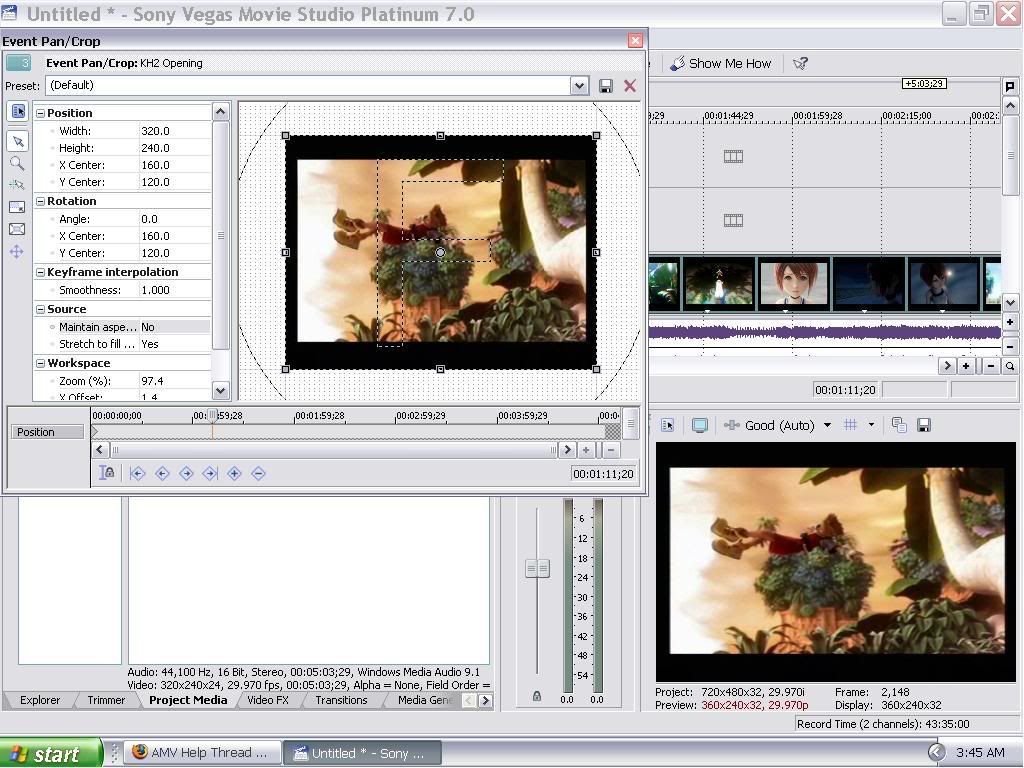Viewport: 1024px width, 768px height.
Task: Select the red-haired girl close-up thumbnail on timeline
Action: (793, 283)
